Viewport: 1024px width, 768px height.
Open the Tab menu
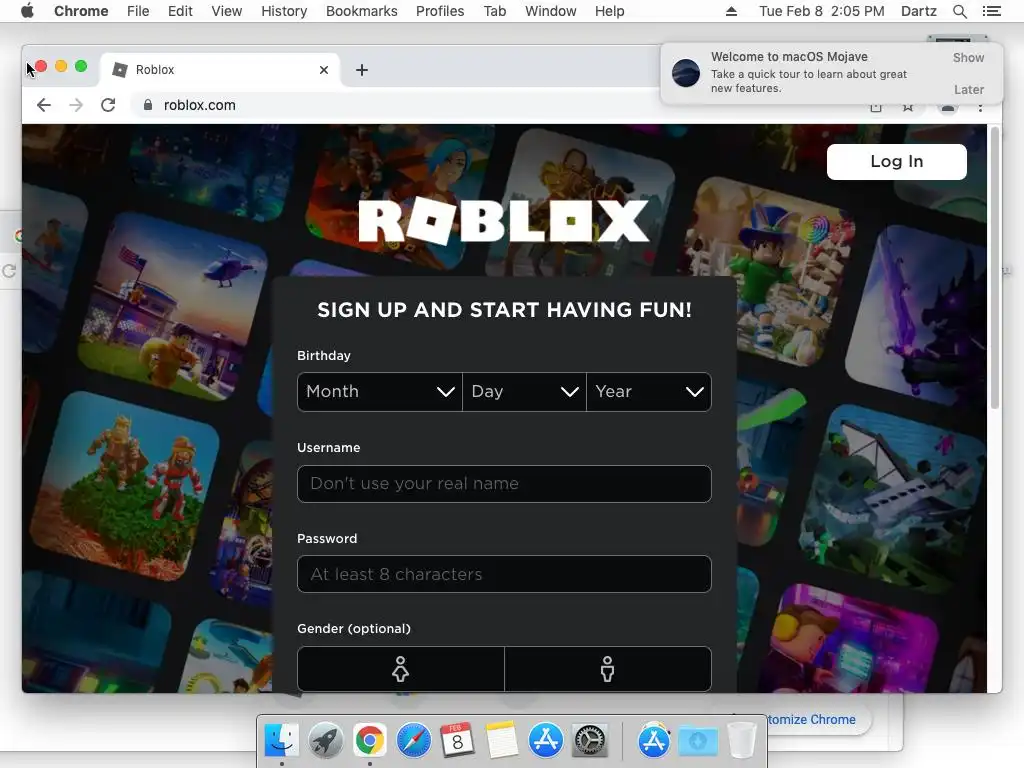tap(494, 11)
